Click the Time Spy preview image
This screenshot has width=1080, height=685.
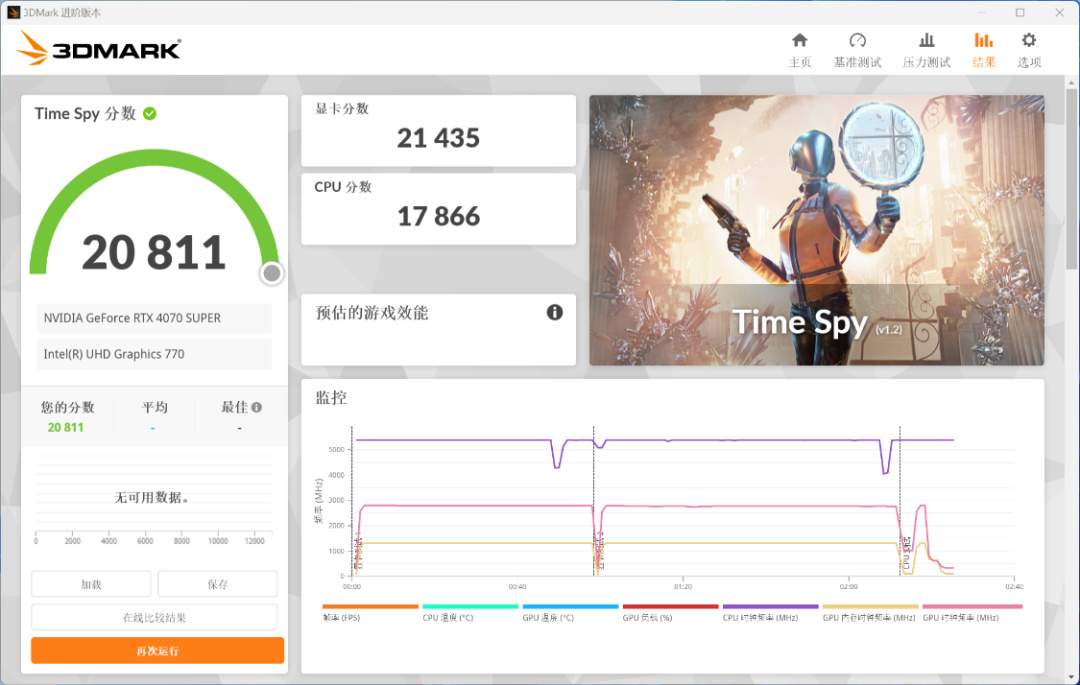(x=817, y=230)
